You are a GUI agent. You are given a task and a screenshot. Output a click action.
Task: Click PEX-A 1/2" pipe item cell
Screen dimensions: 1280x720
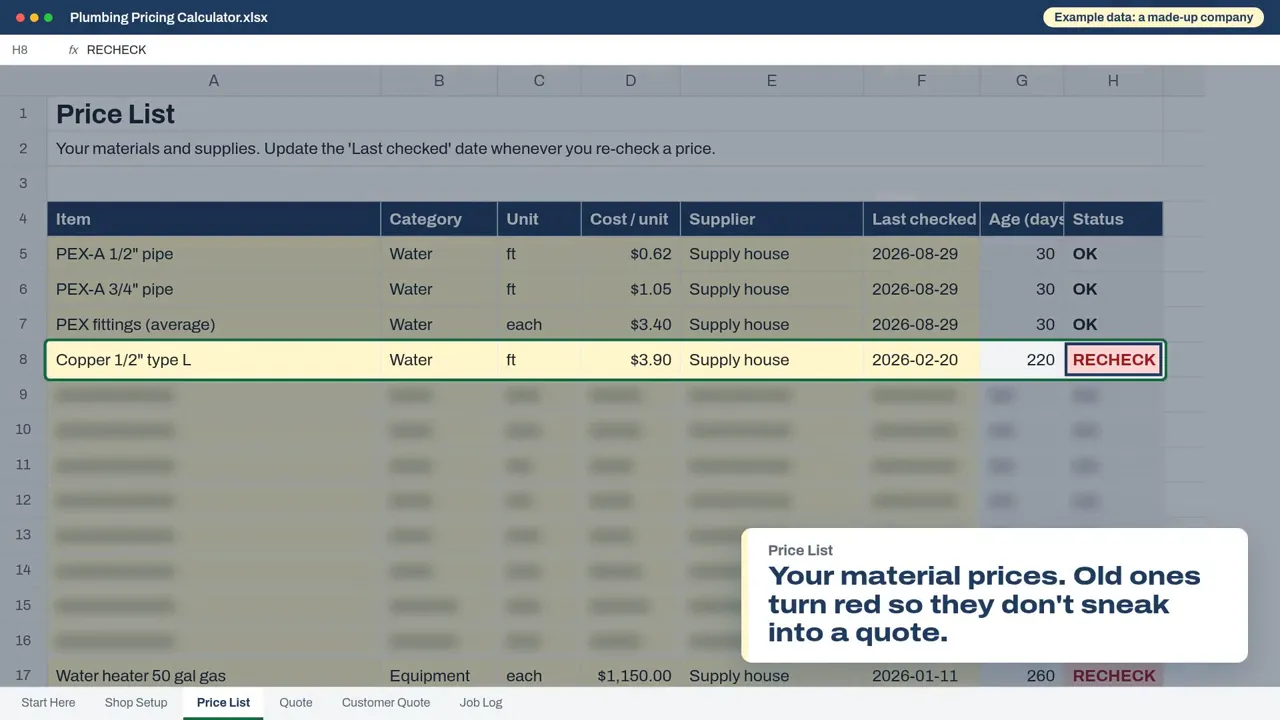[214, 254]
